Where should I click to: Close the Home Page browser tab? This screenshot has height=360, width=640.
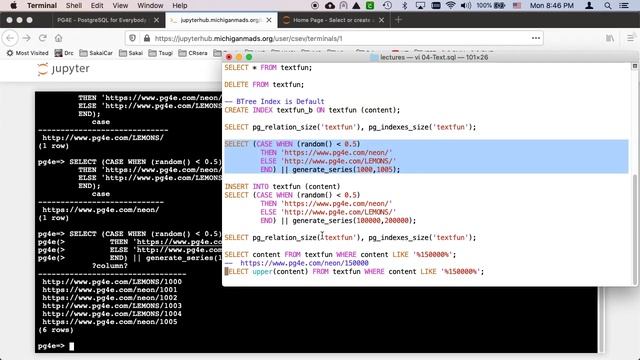click(x=381, y=20)
